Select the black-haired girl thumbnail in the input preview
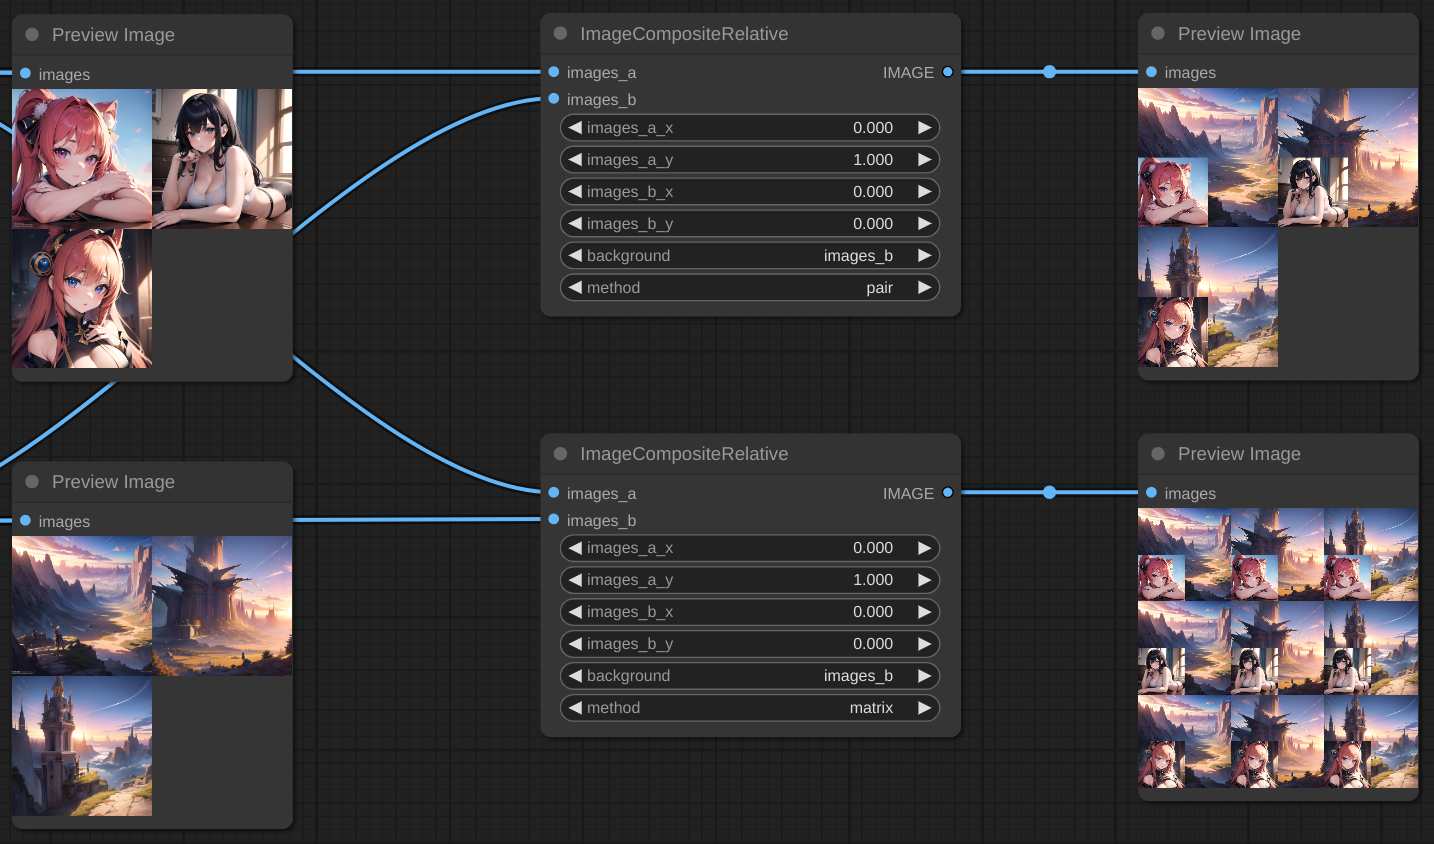 [222, 159]
